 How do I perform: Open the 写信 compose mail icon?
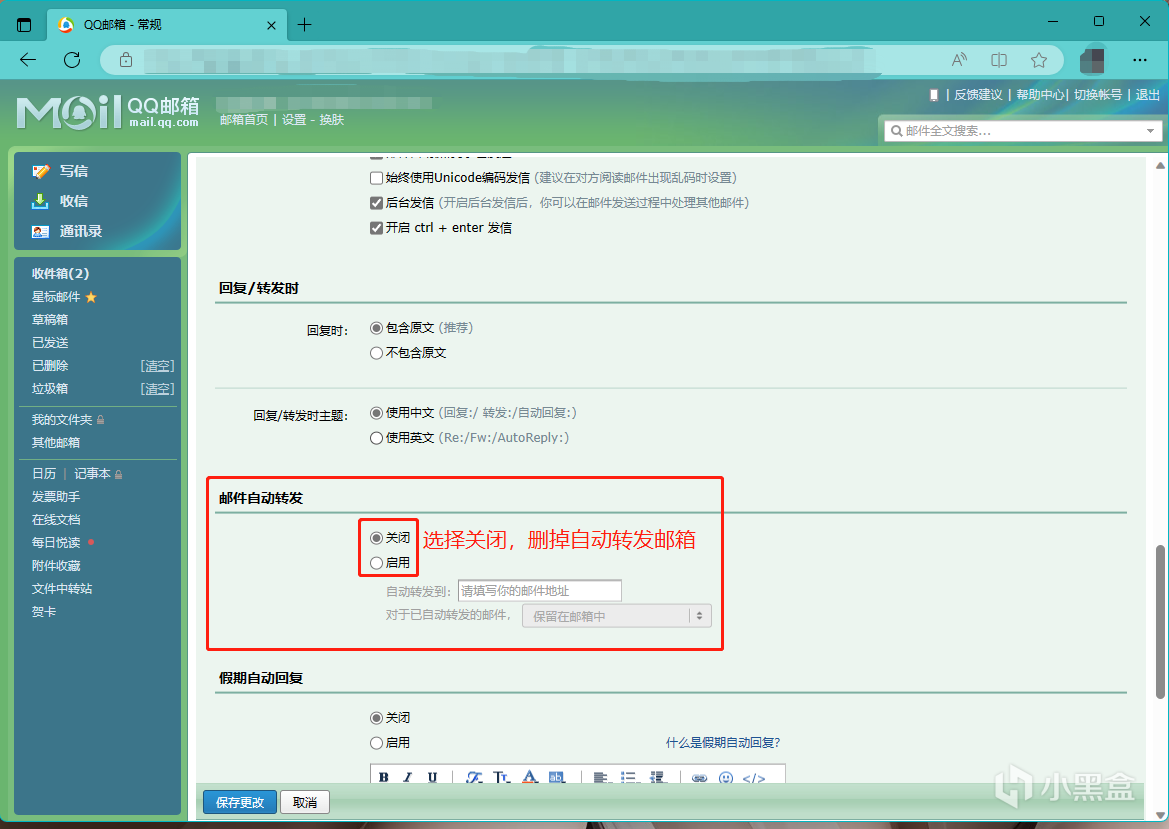(x=40, y=171)
